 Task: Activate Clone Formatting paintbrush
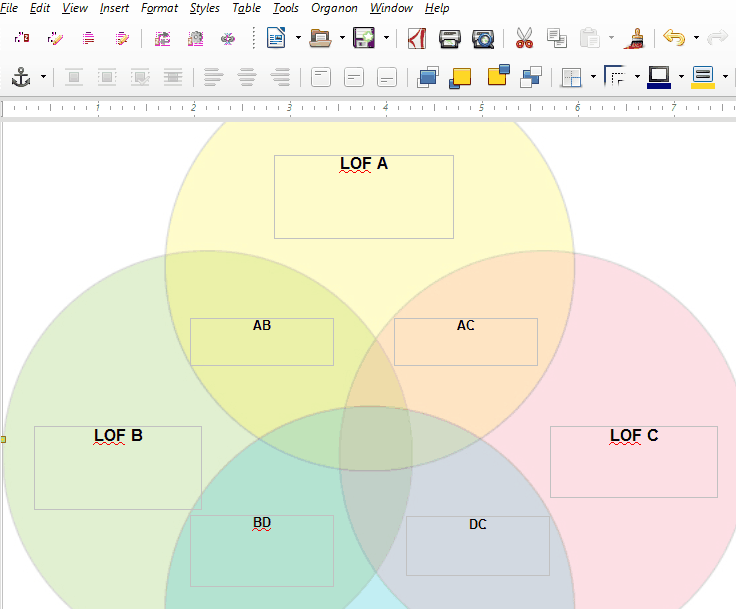634,38
